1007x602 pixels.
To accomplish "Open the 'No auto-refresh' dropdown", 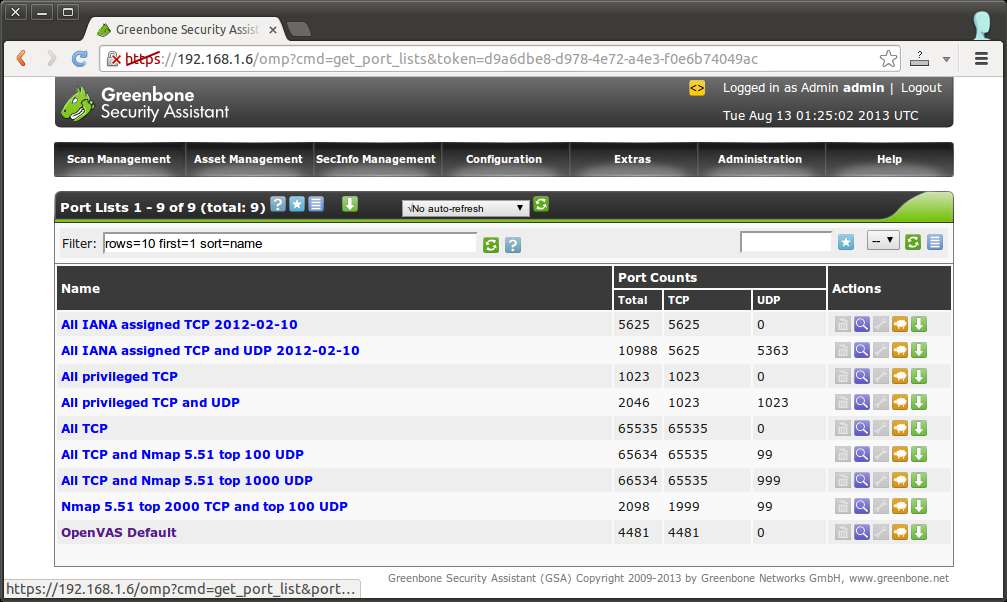I will pos(466,208).
